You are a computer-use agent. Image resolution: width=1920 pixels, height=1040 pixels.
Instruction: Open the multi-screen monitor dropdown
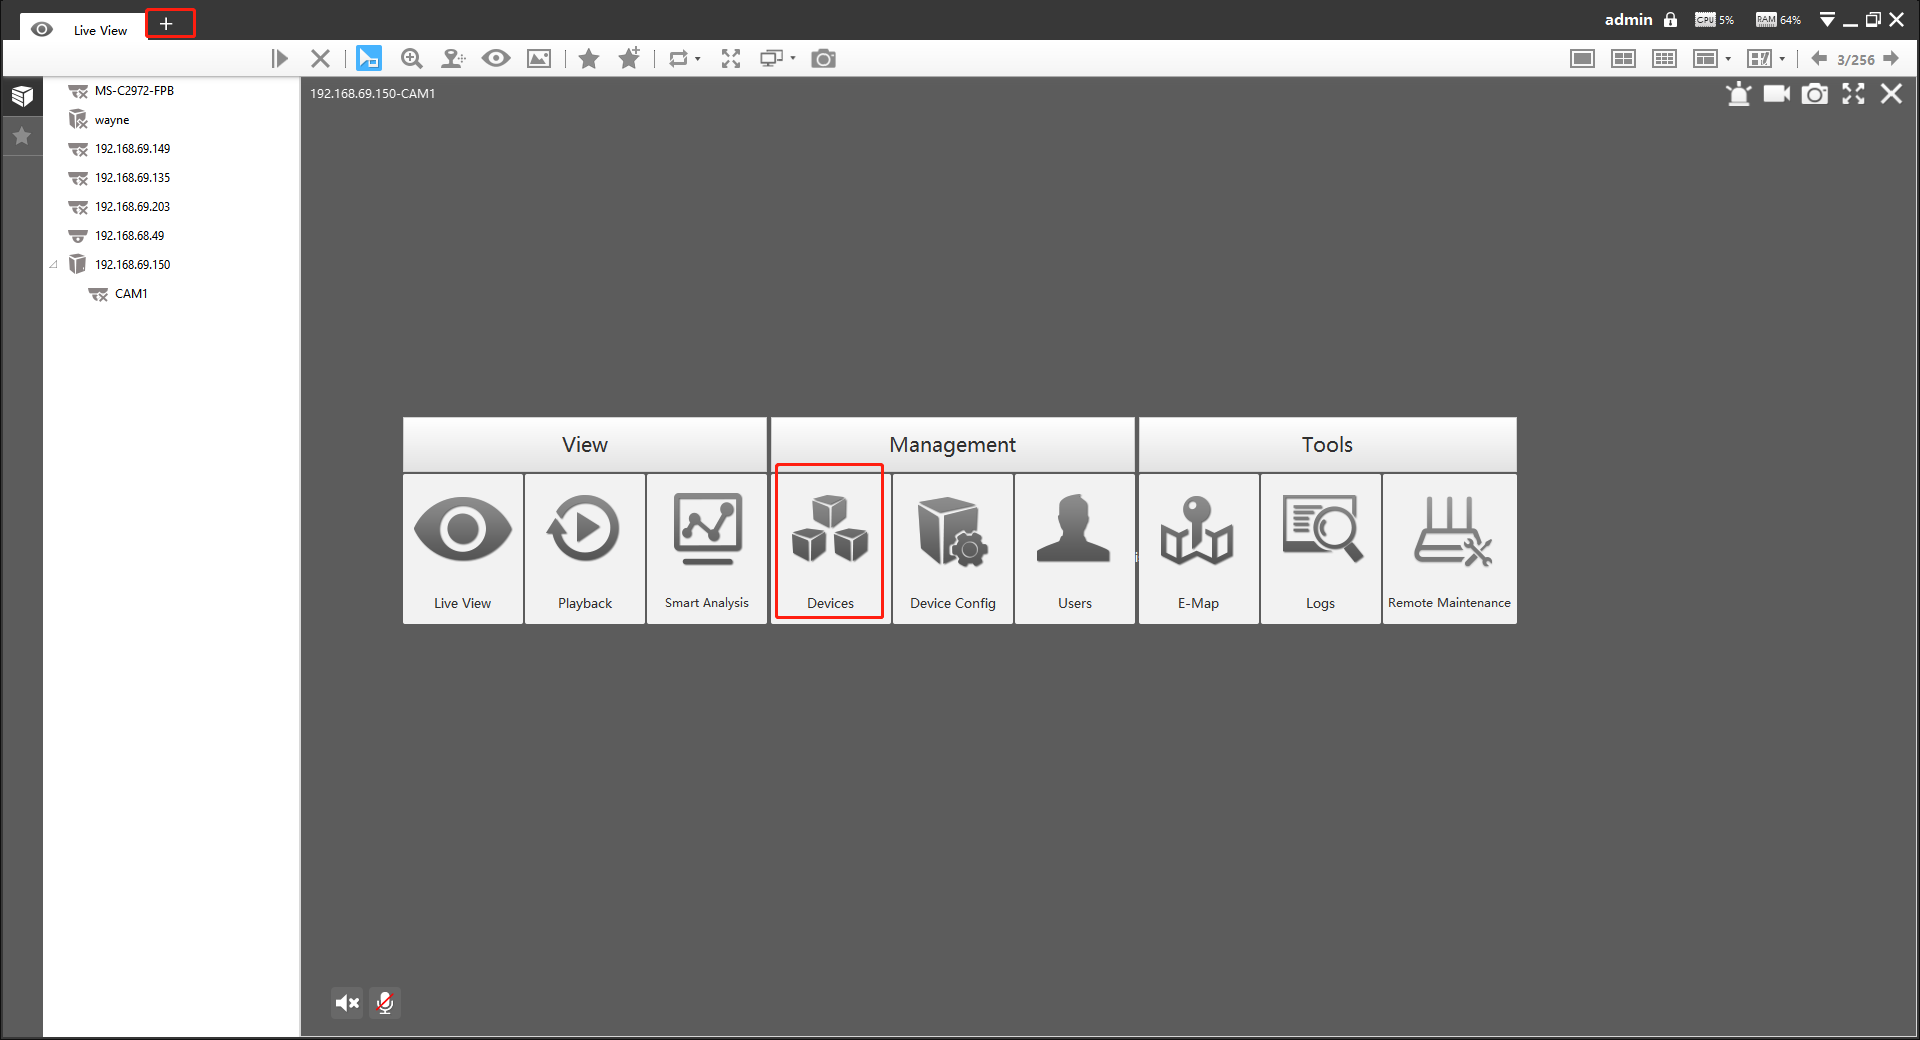(x=793, y=59)
